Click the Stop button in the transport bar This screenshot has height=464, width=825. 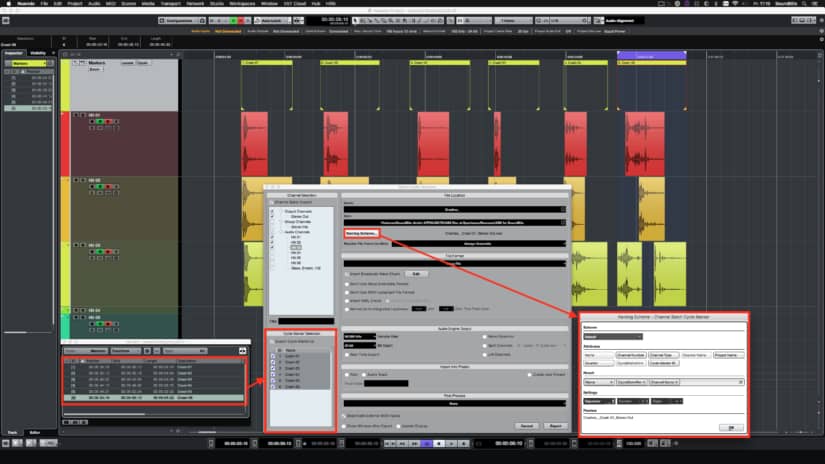[x=439, y=443]
